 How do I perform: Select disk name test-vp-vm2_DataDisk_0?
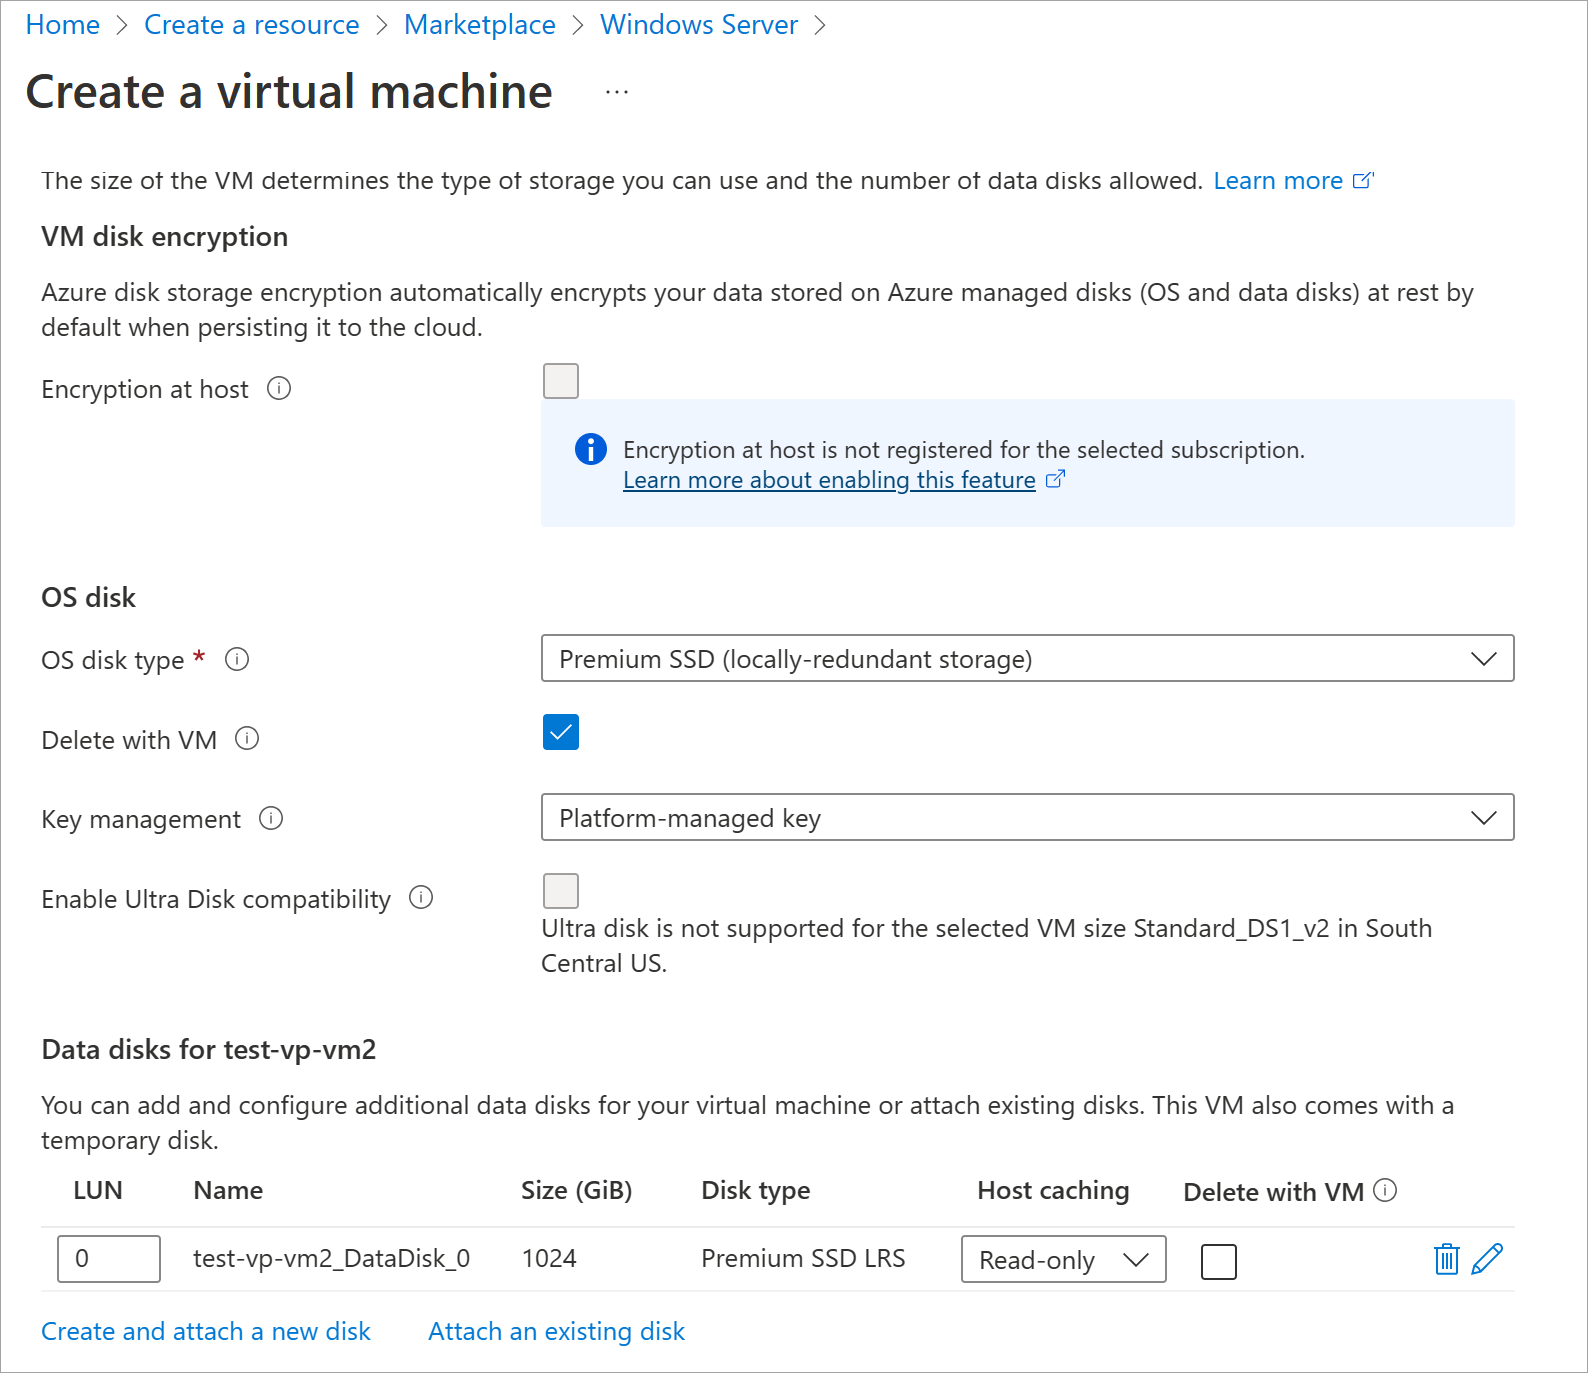(332, 1258)
